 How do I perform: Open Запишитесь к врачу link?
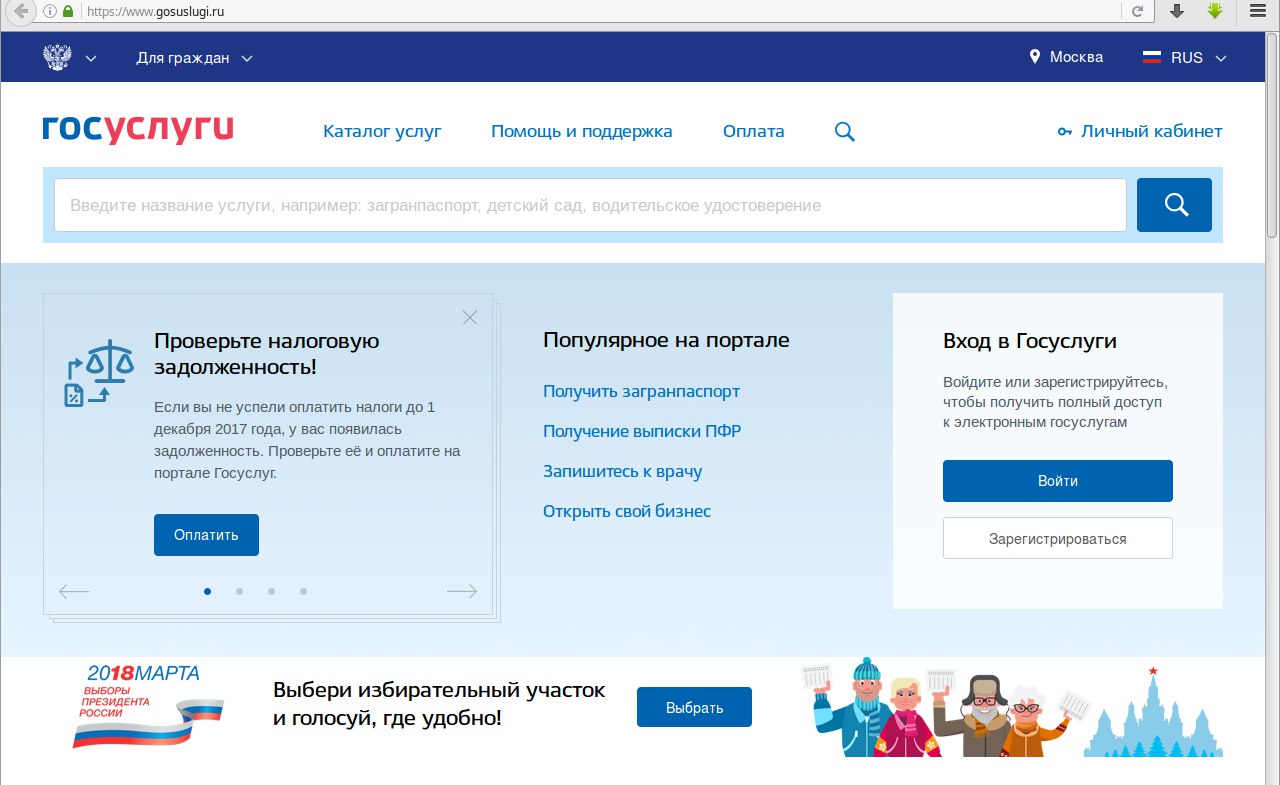[x=623, y=471]
